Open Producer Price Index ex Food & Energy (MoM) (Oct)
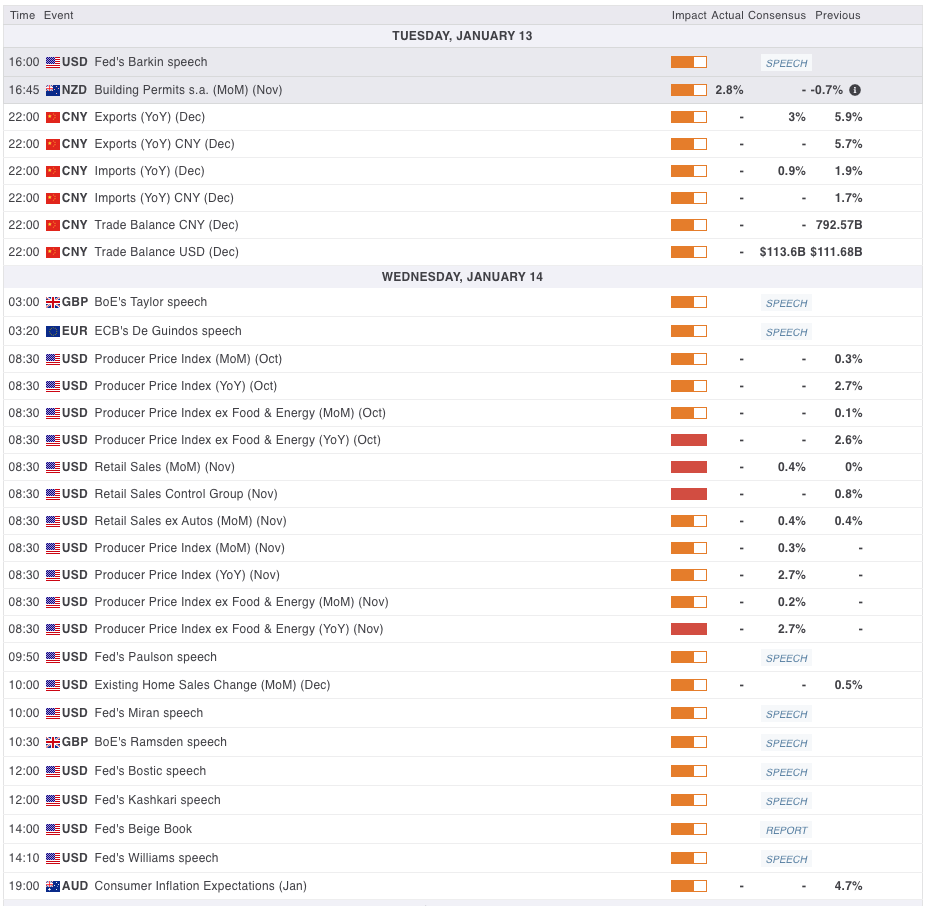Image resolution: width=941 pixels, height=906 pixels. point(240,413)
